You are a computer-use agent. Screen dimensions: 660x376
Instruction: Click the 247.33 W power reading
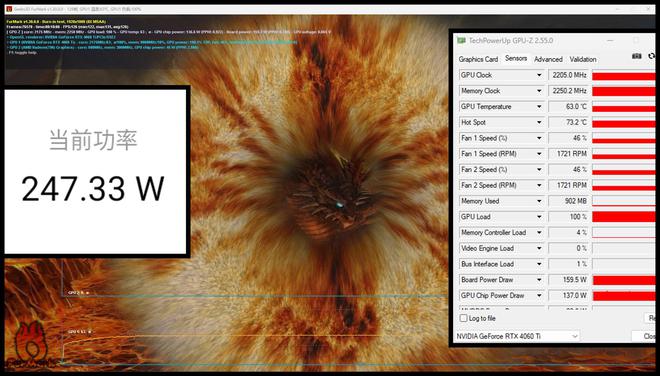pos(93,189)
